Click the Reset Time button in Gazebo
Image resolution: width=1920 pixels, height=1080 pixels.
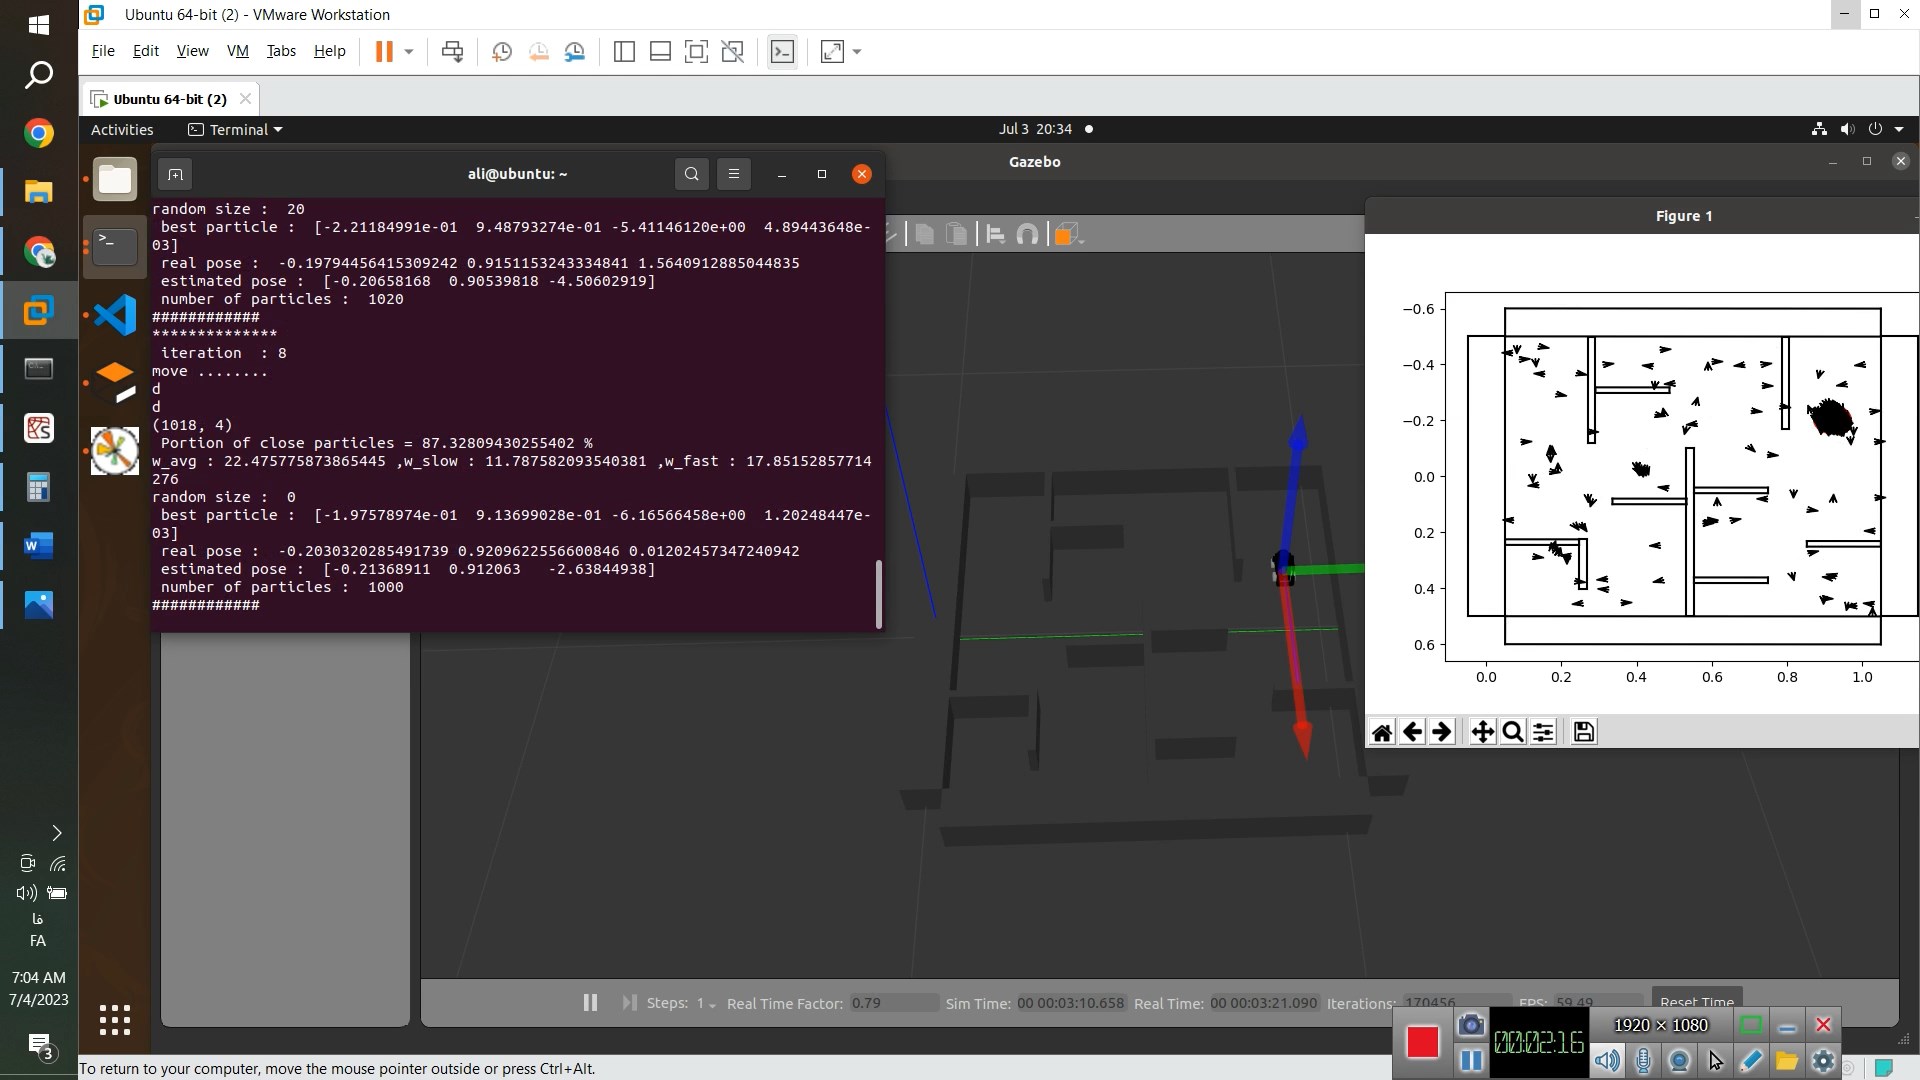tap(1697, 1001)
